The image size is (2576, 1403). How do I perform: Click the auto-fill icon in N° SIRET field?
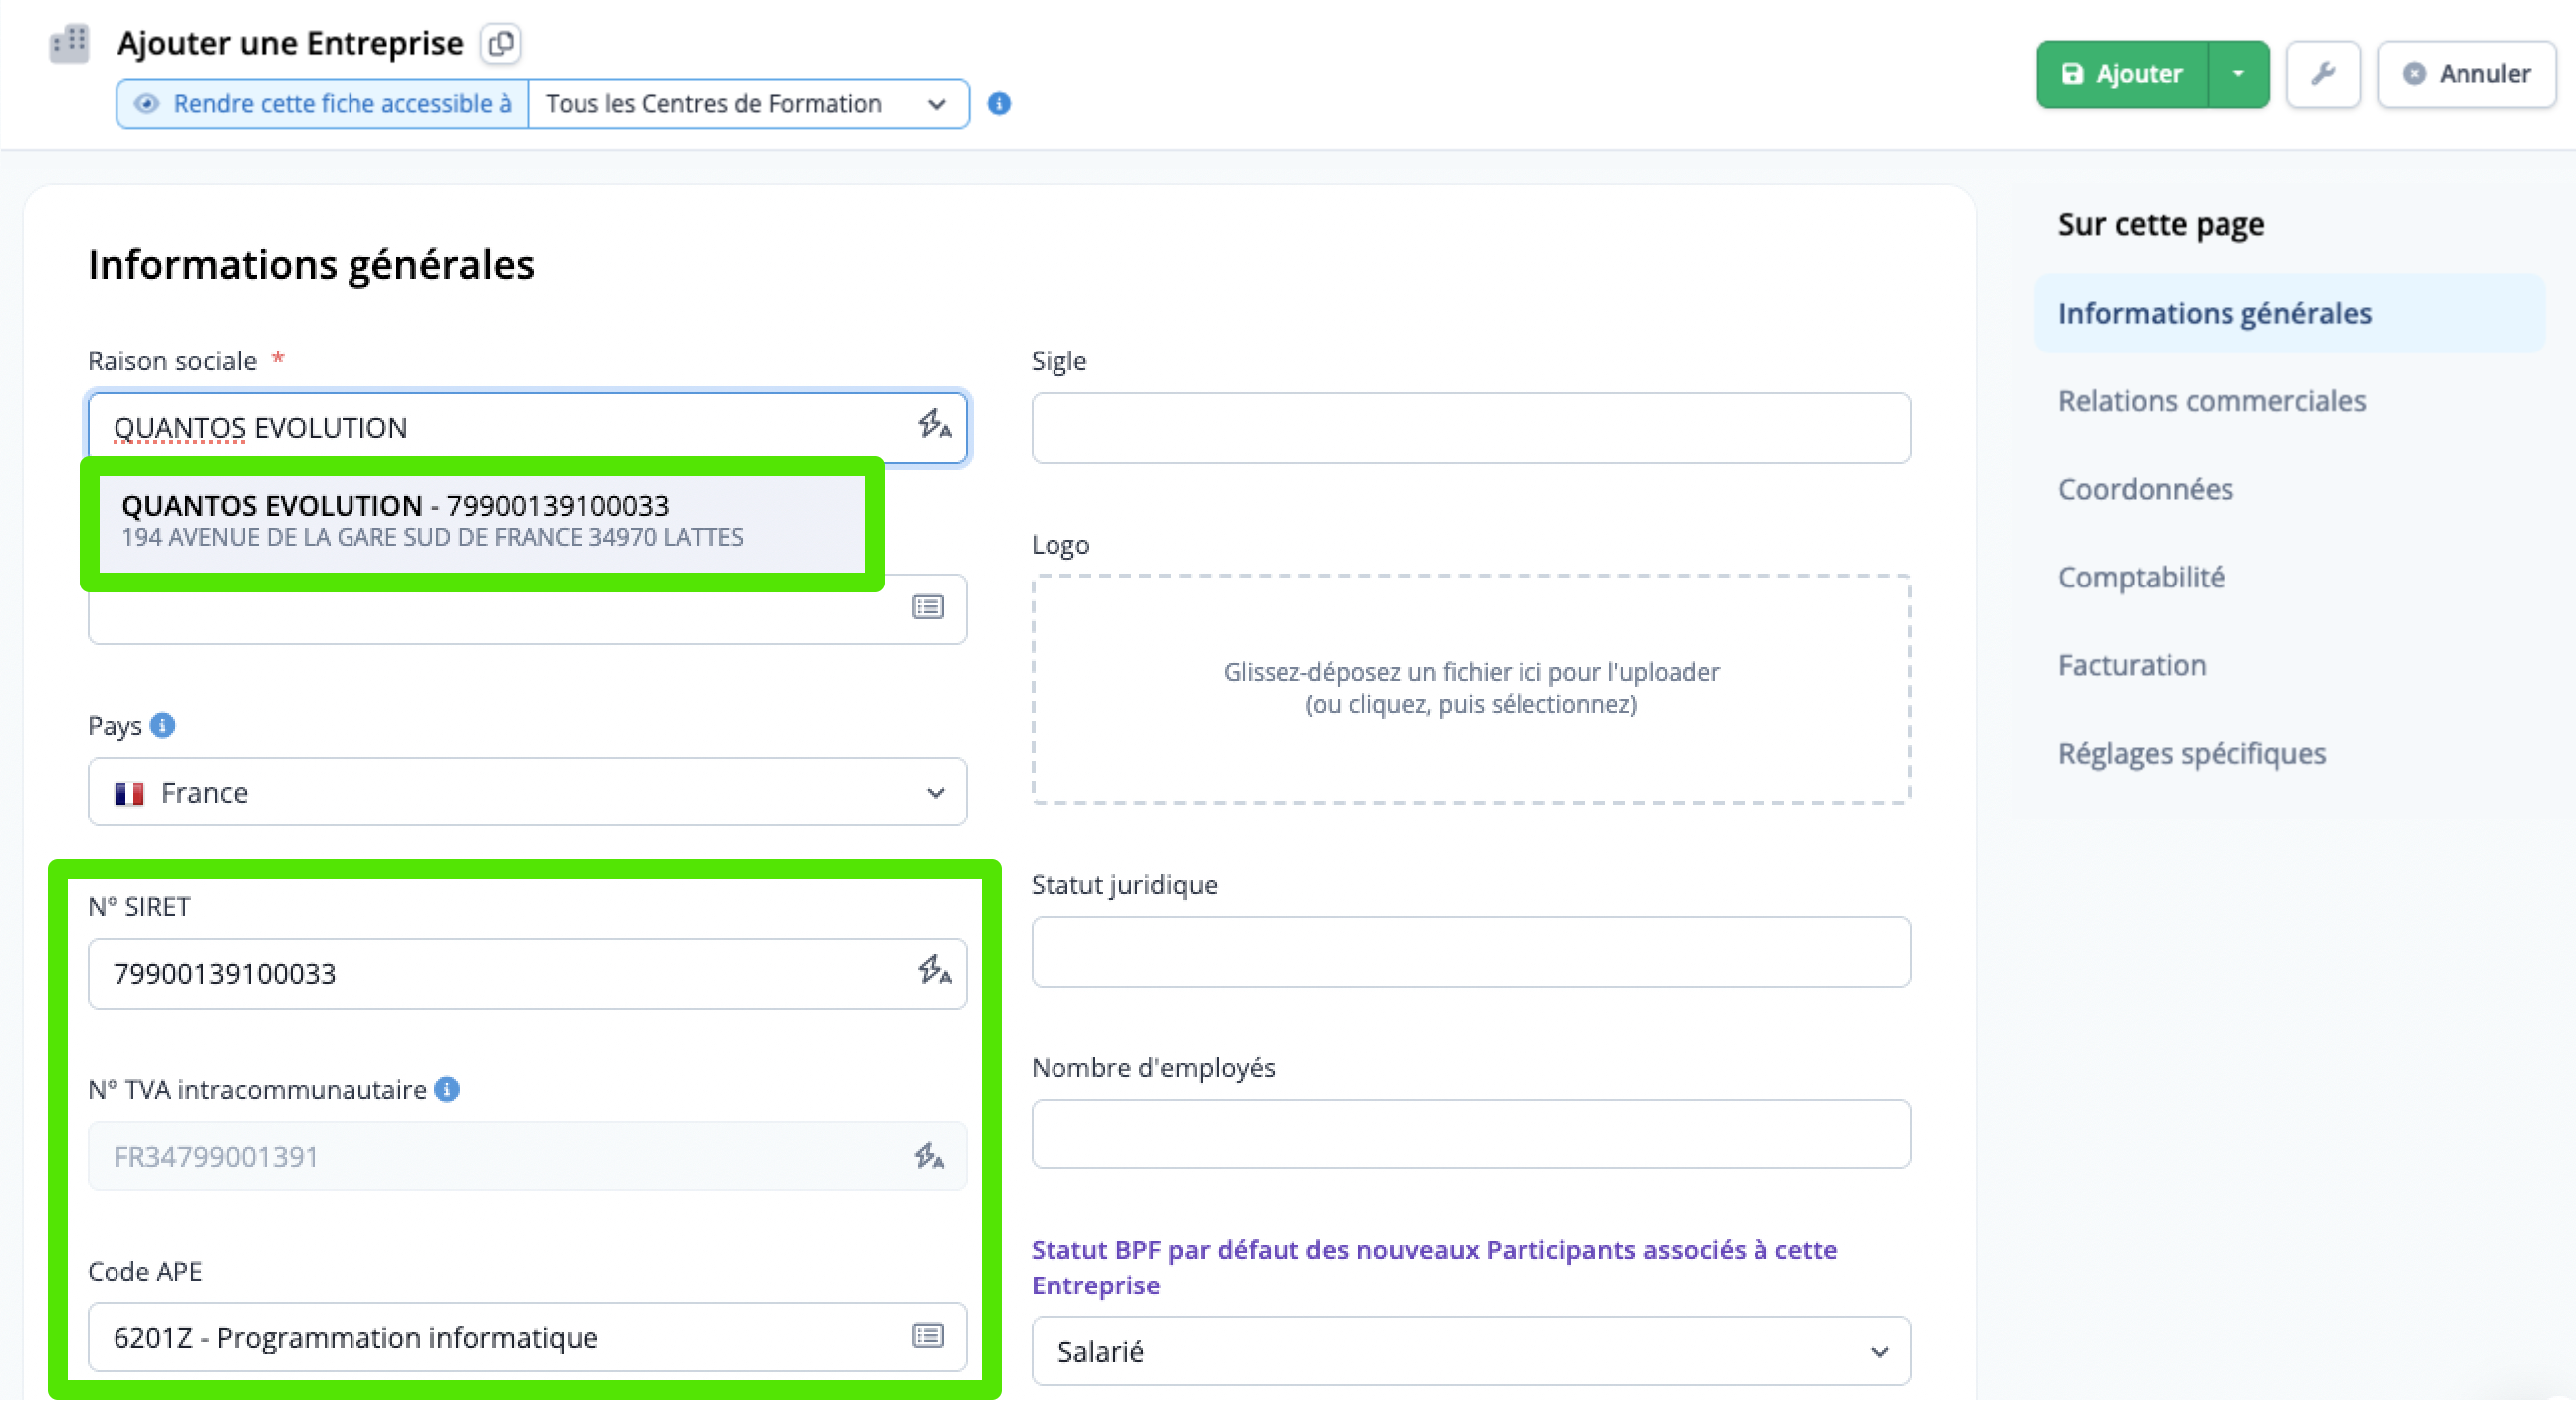coord(934,970)
